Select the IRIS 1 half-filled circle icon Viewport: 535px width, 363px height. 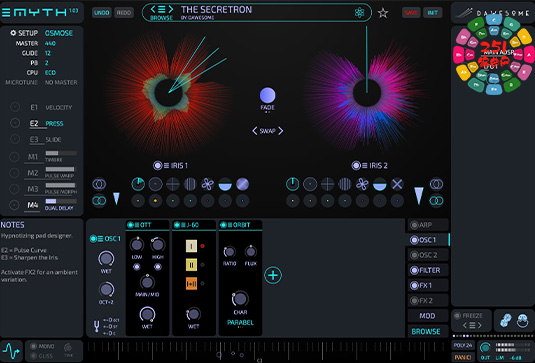pos(225,184)
